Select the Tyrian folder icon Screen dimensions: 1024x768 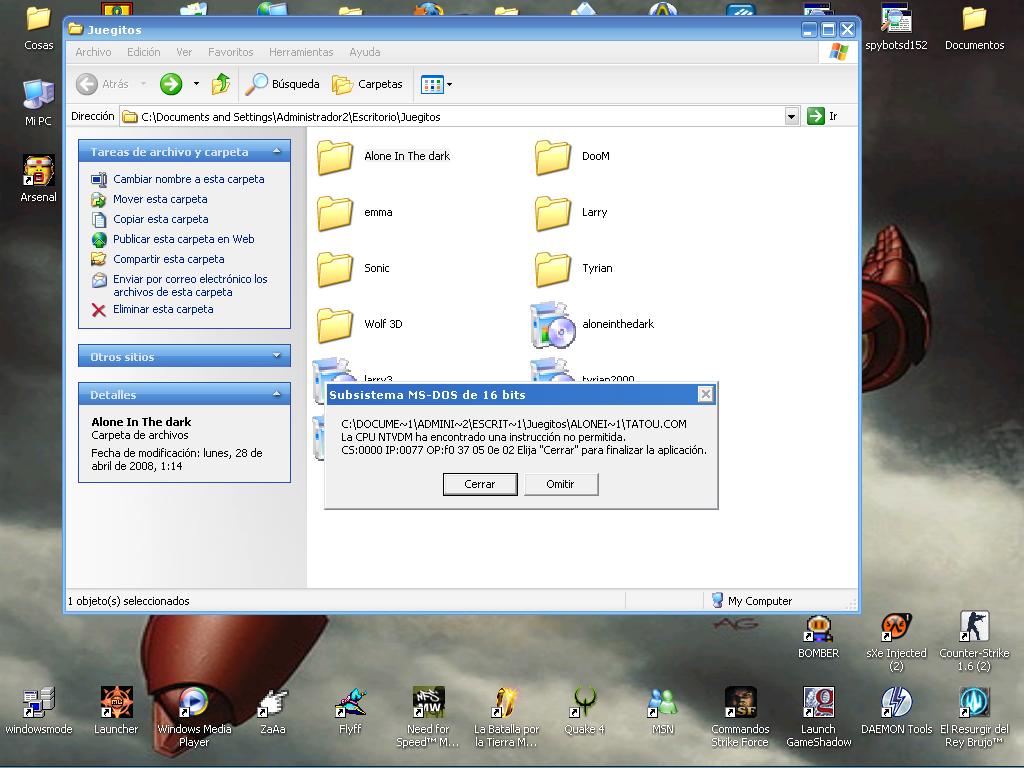point(552,269)
